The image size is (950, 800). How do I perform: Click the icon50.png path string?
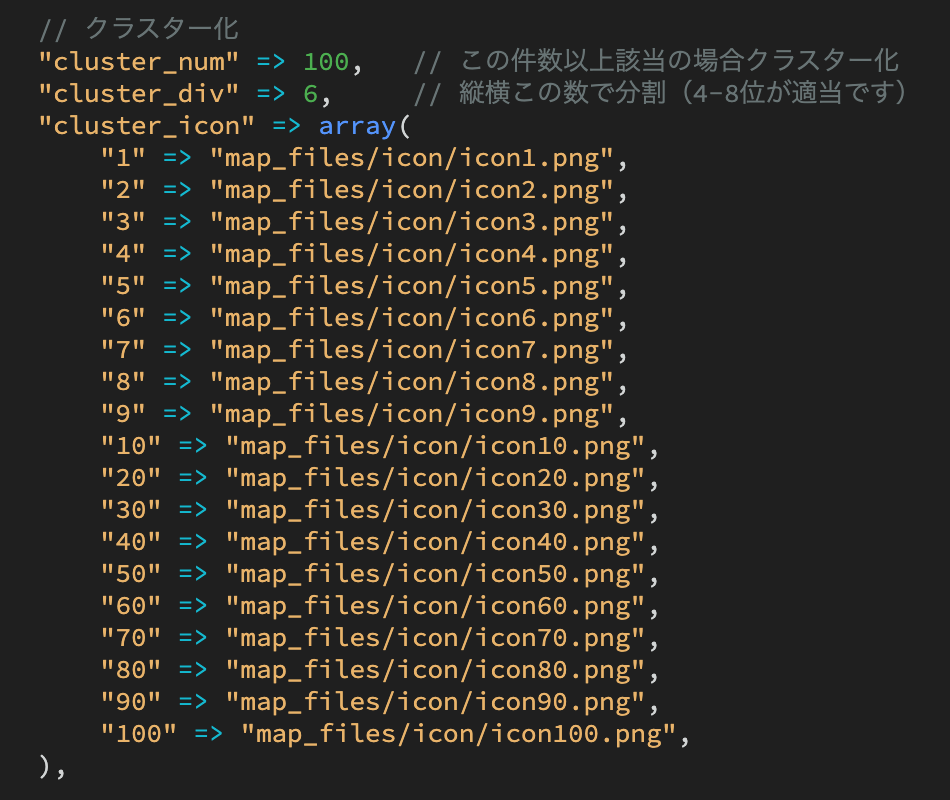coord(435,574)
